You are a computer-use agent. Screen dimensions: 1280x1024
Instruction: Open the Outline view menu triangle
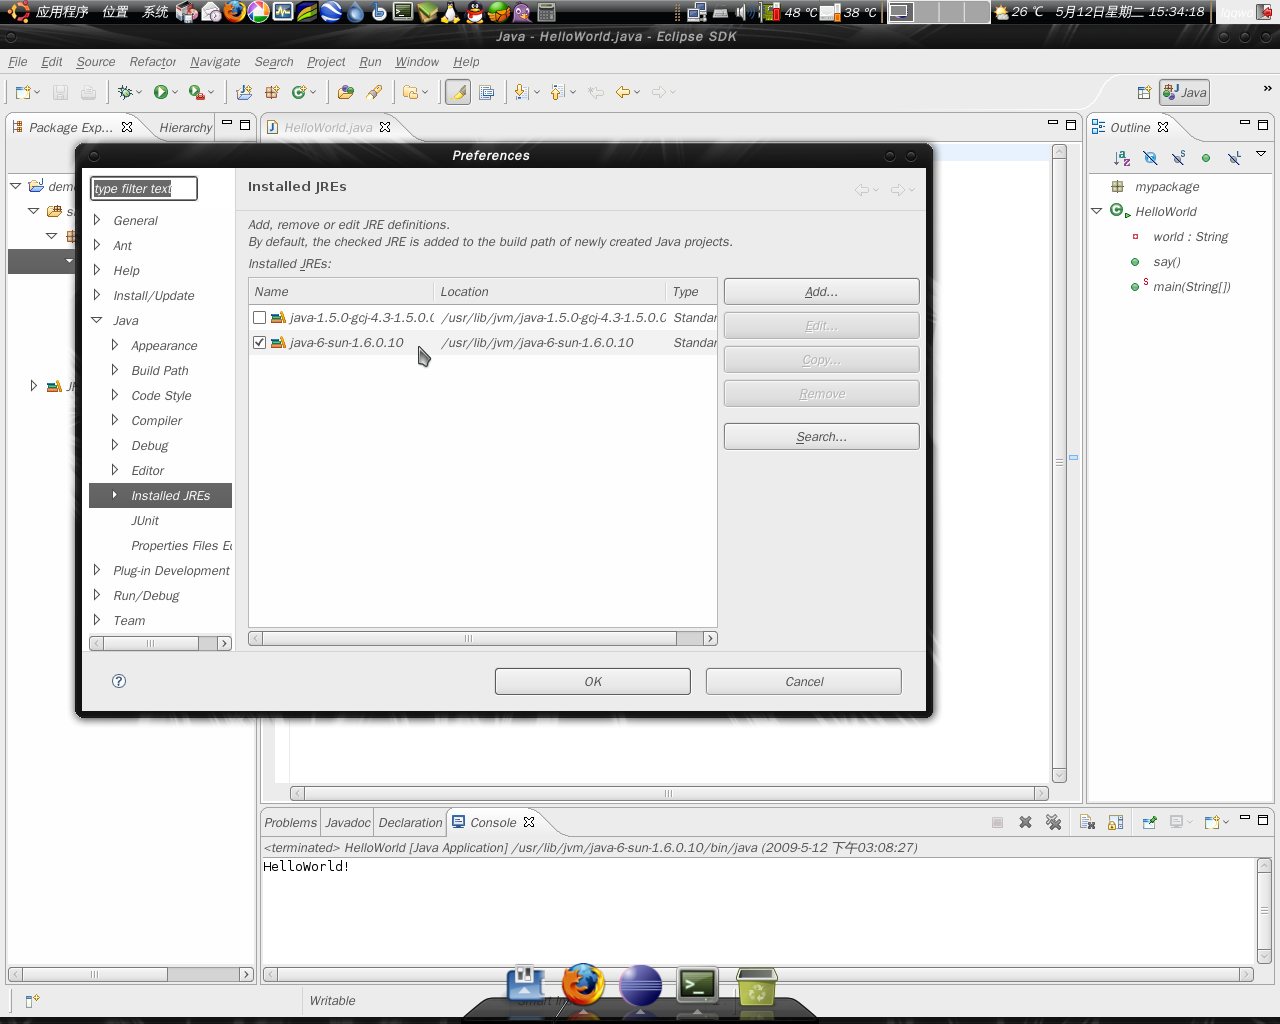tap(1261, 154)
